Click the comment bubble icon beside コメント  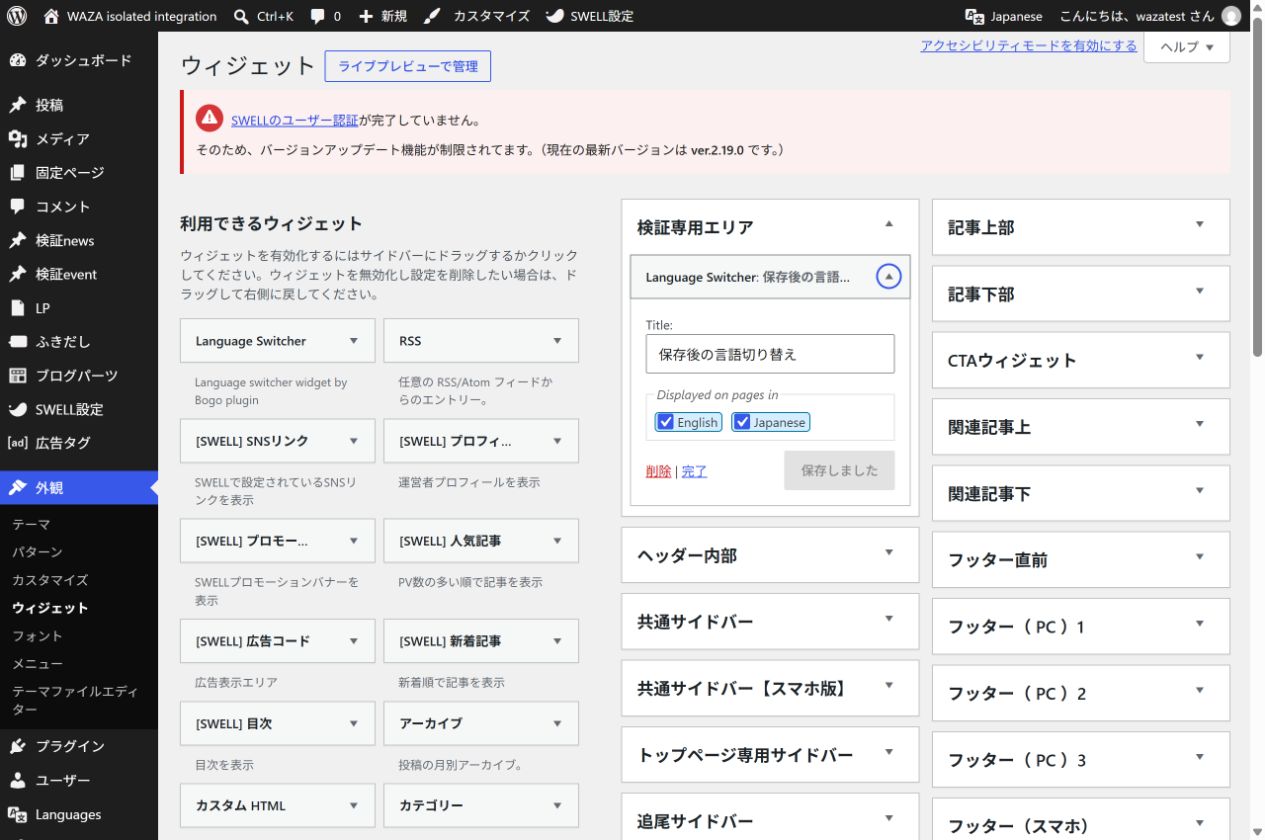pyautogui.click(x=17, y=206)
